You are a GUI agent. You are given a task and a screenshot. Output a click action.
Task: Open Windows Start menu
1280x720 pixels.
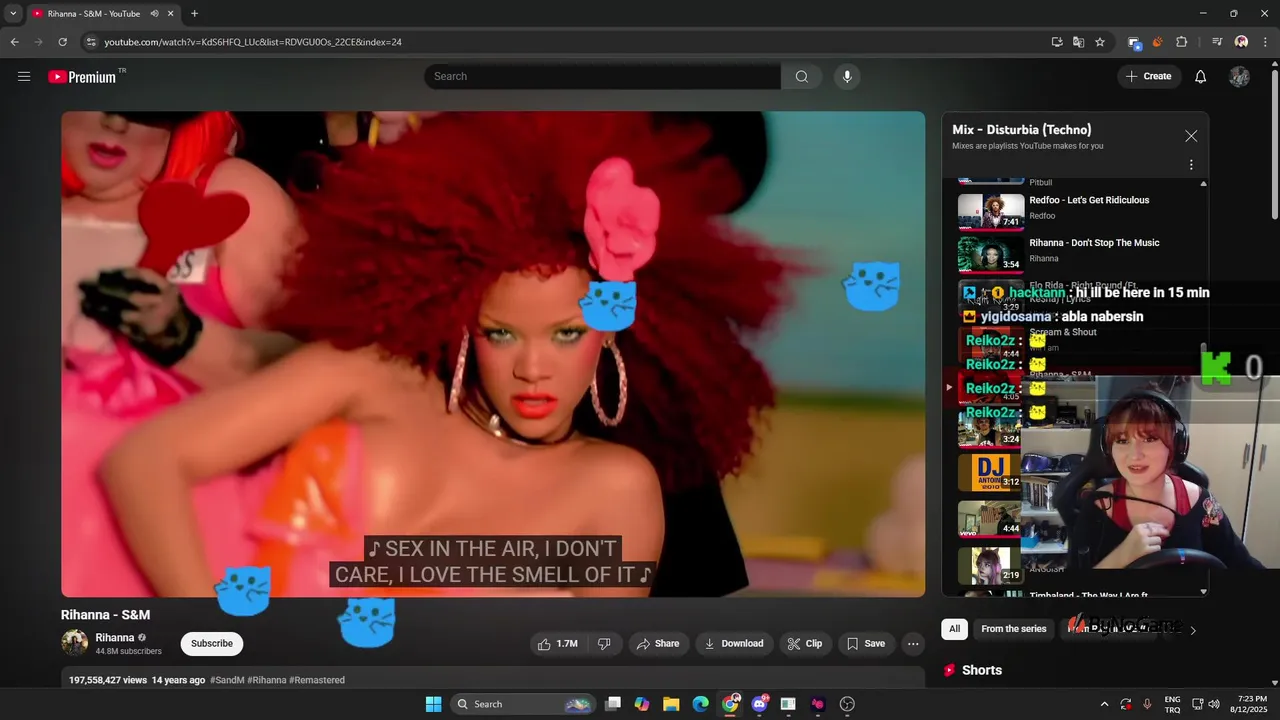[x=433, y=704]
